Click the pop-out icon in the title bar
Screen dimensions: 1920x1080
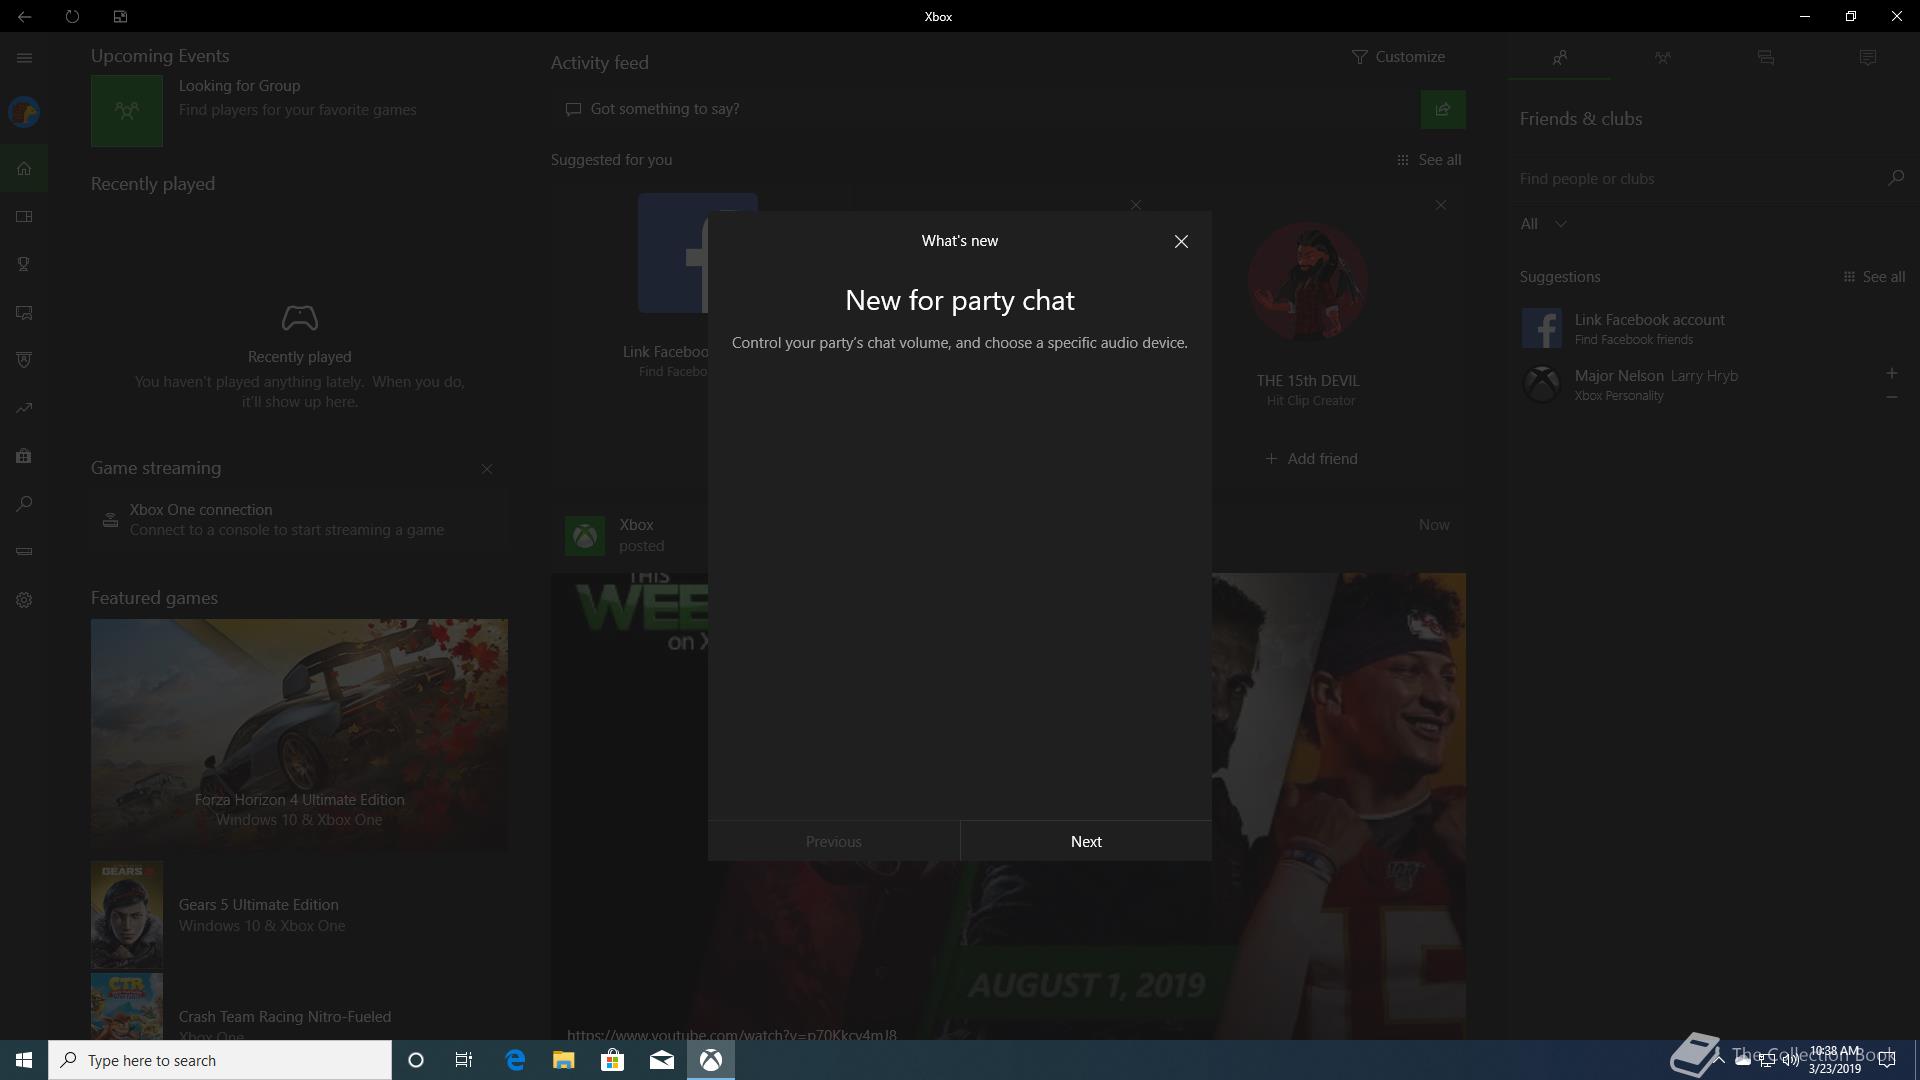point(120,16)
